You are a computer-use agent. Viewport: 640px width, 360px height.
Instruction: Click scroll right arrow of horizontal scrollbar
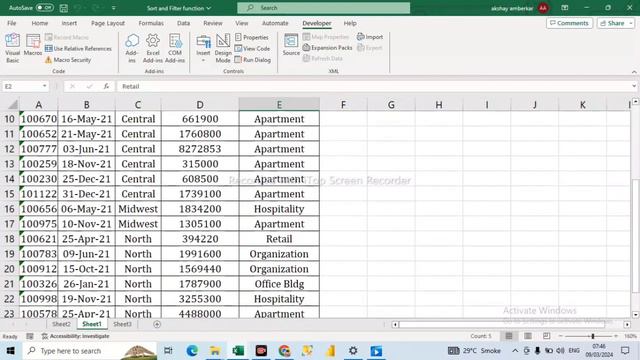(x=627, y=324)
